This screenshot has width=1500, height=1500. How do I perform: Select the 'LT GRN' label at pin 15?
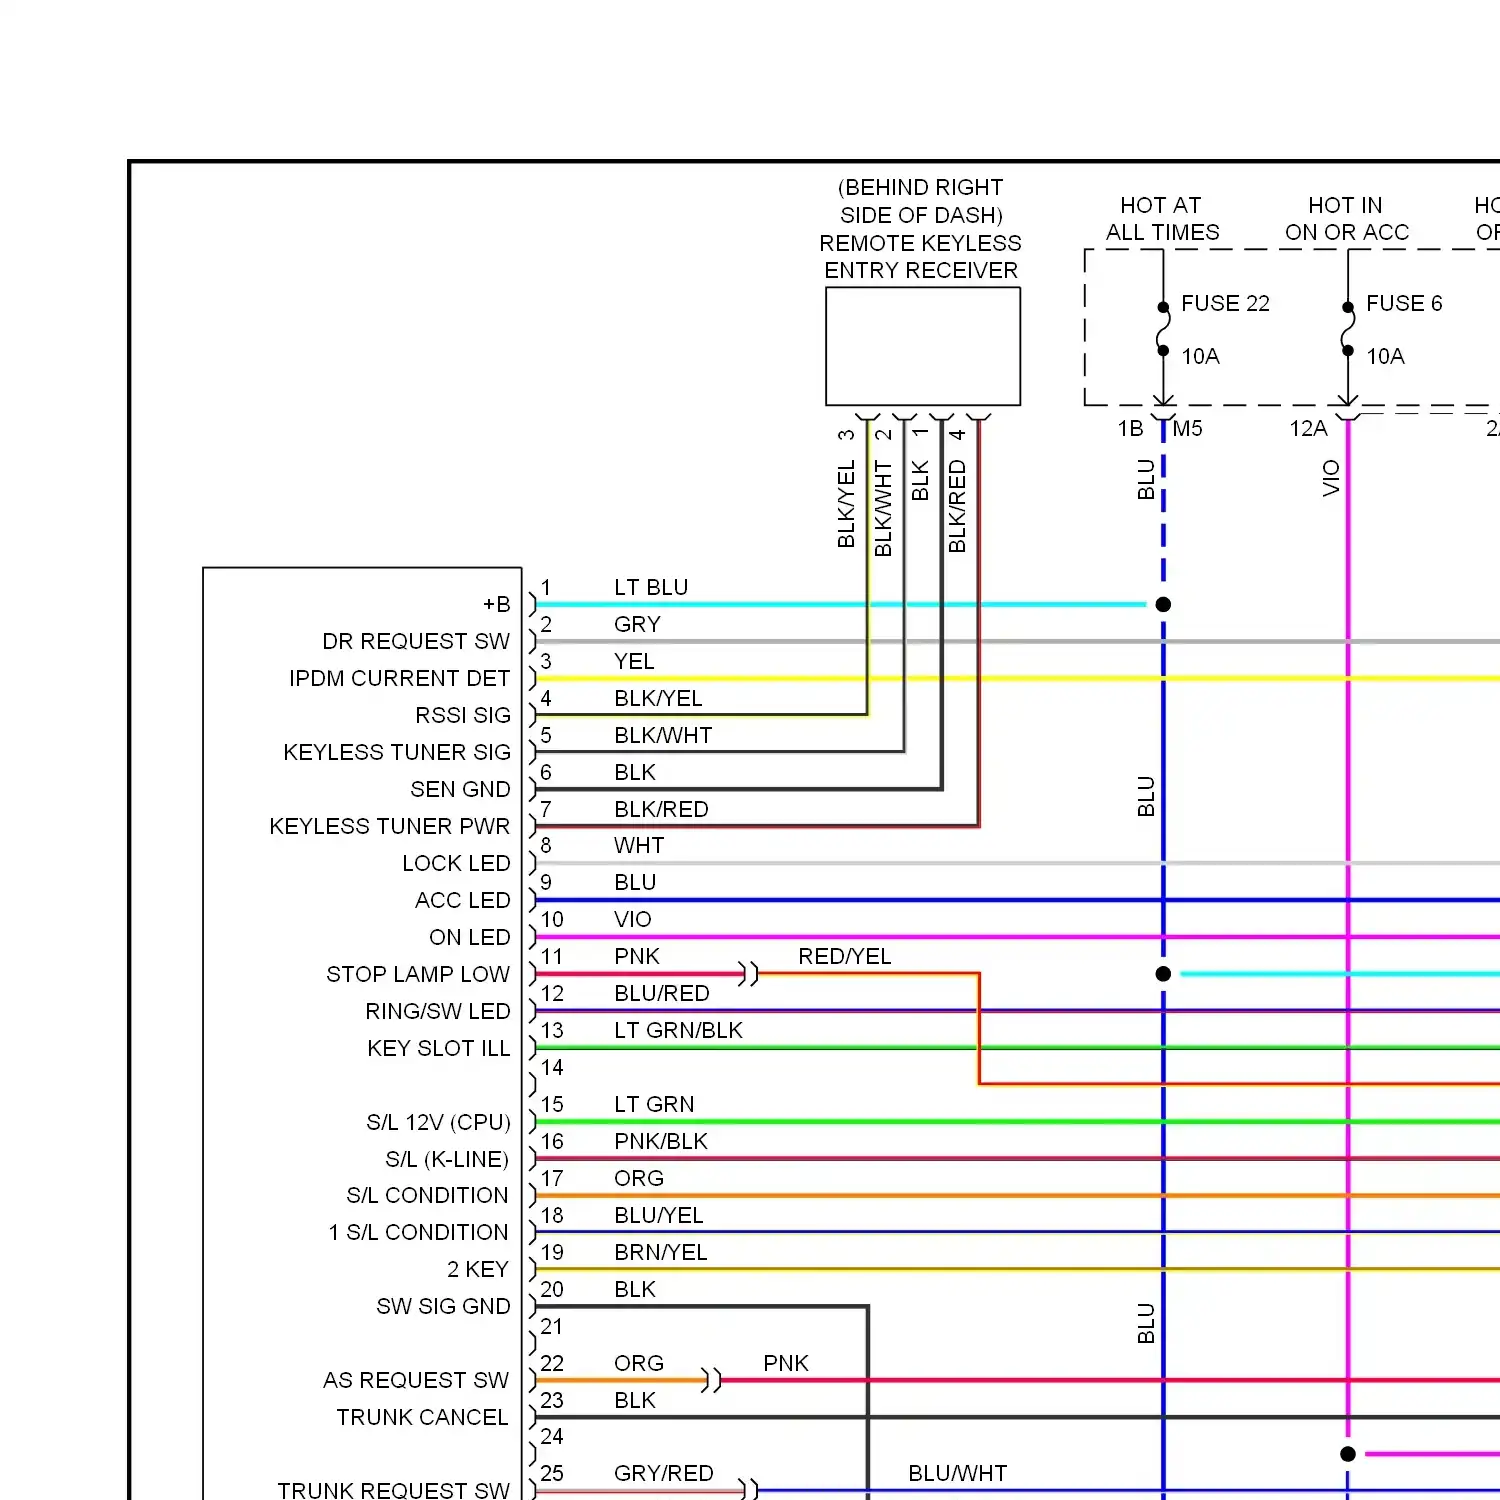click(654, 1104)
